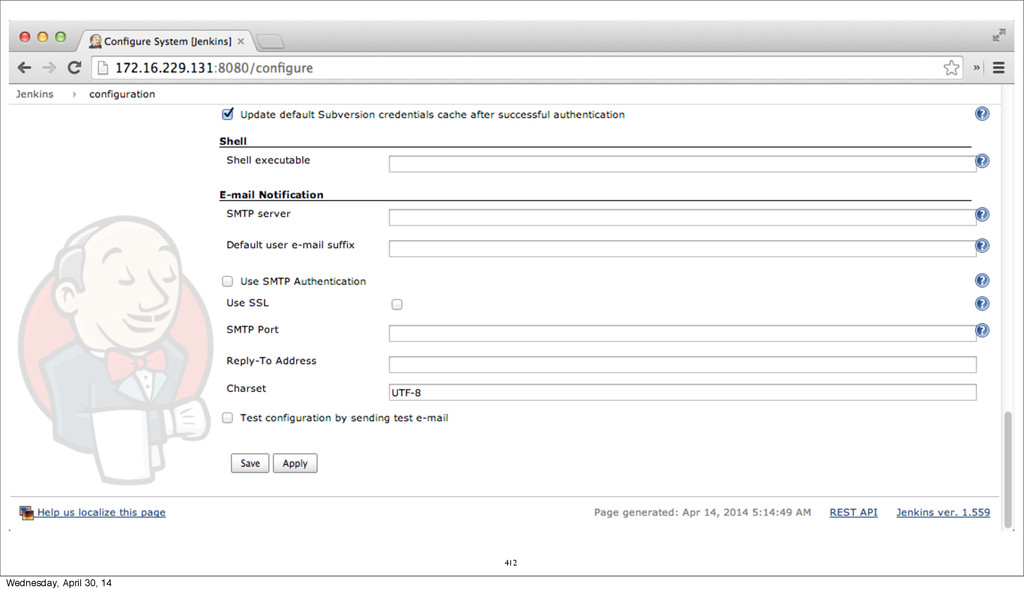Image resolution: width=1024 pixels, height=592 pixels.
Task: Focus the Default user e-mail suffix field
Action: pyautogui.click(x=682, y=249)
